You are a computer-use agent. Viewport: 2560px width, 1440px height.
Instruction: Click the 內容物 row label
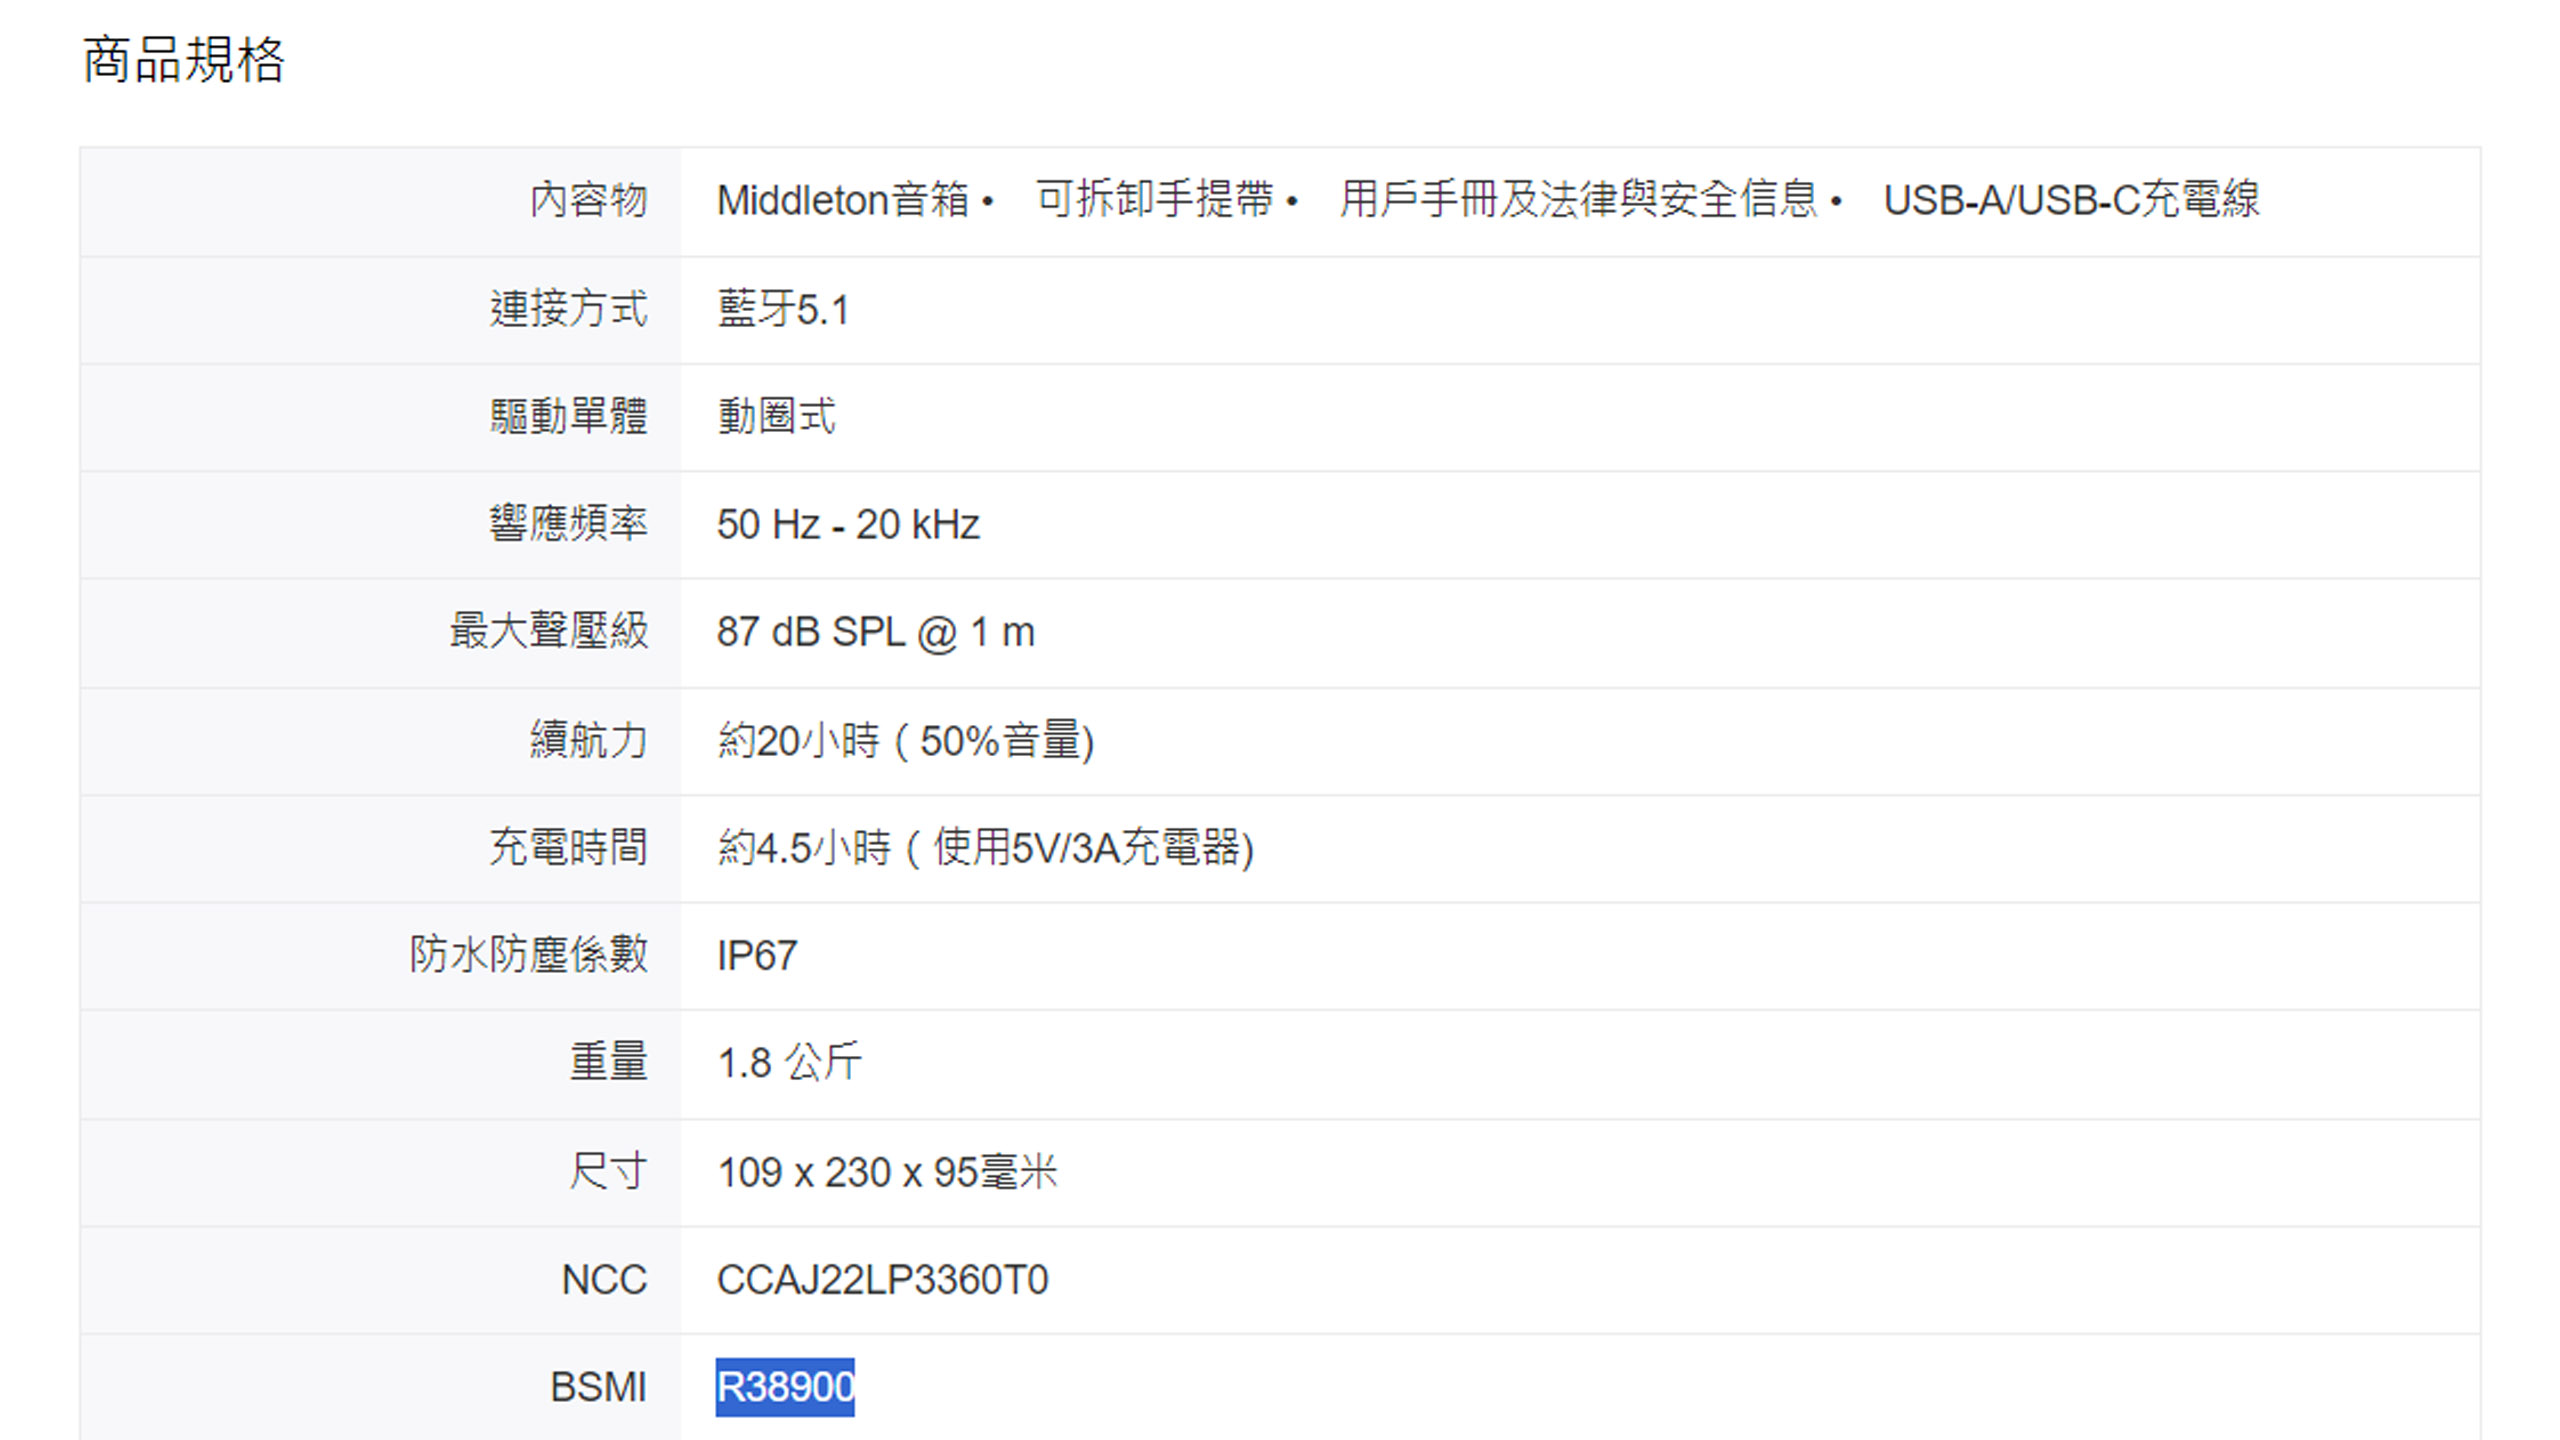tap(588, 200)
